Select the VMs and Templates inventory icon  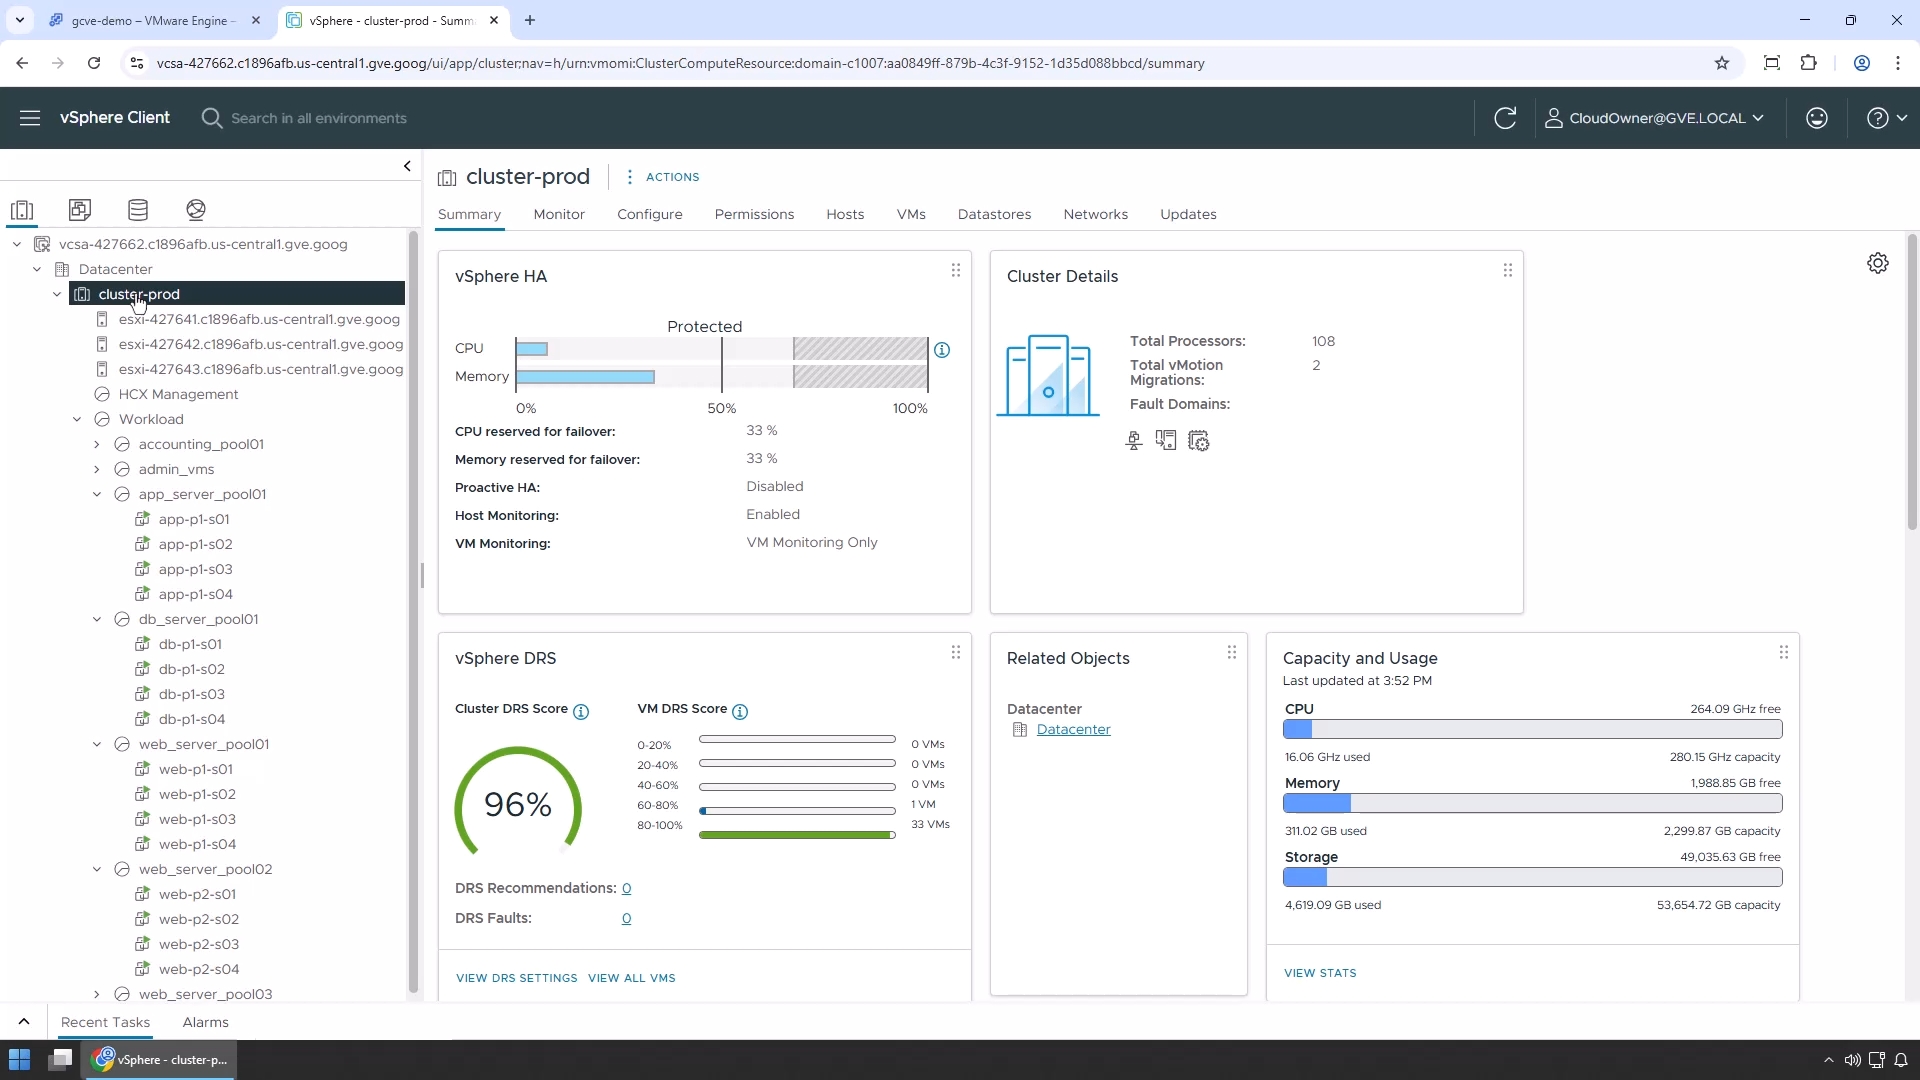point(80,210)
